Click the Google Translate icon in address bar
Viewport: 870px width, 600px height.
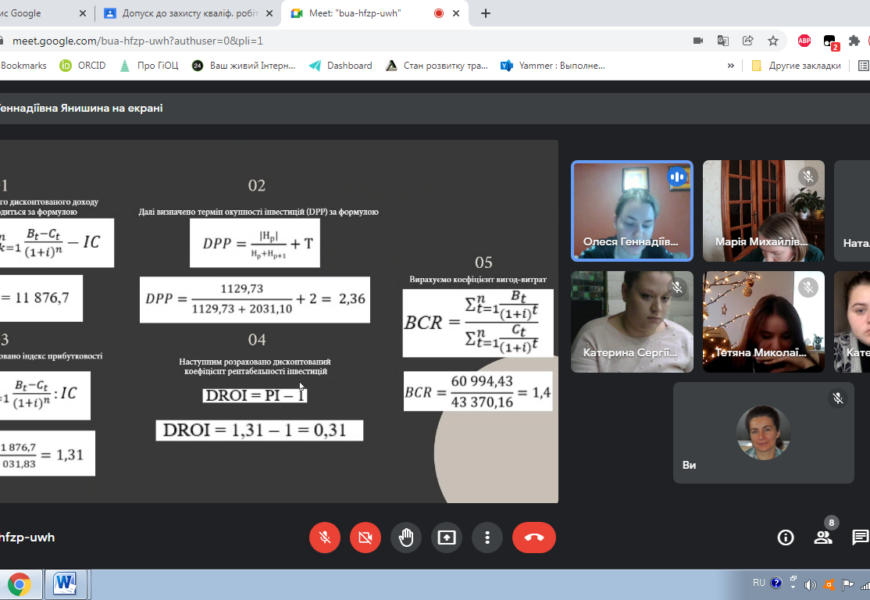pos(723,41)
